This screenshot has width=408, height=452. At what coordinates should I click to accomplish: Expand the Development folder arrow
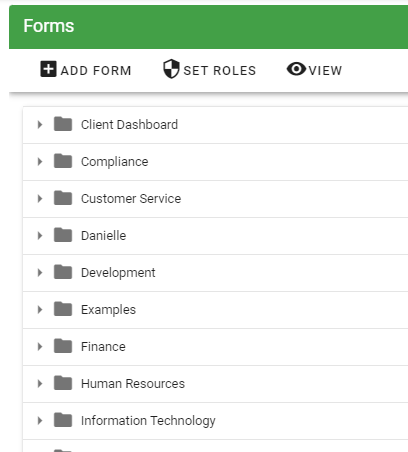click(x=40, y=273)
